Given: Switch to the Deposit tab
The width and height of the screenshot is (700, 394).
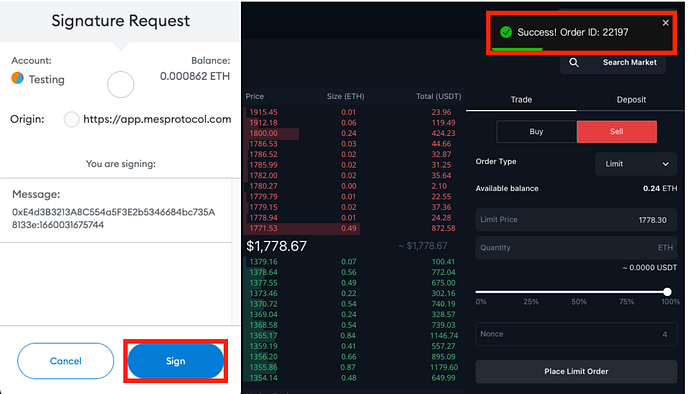Looking at the screenshot, I should point(631,100).
